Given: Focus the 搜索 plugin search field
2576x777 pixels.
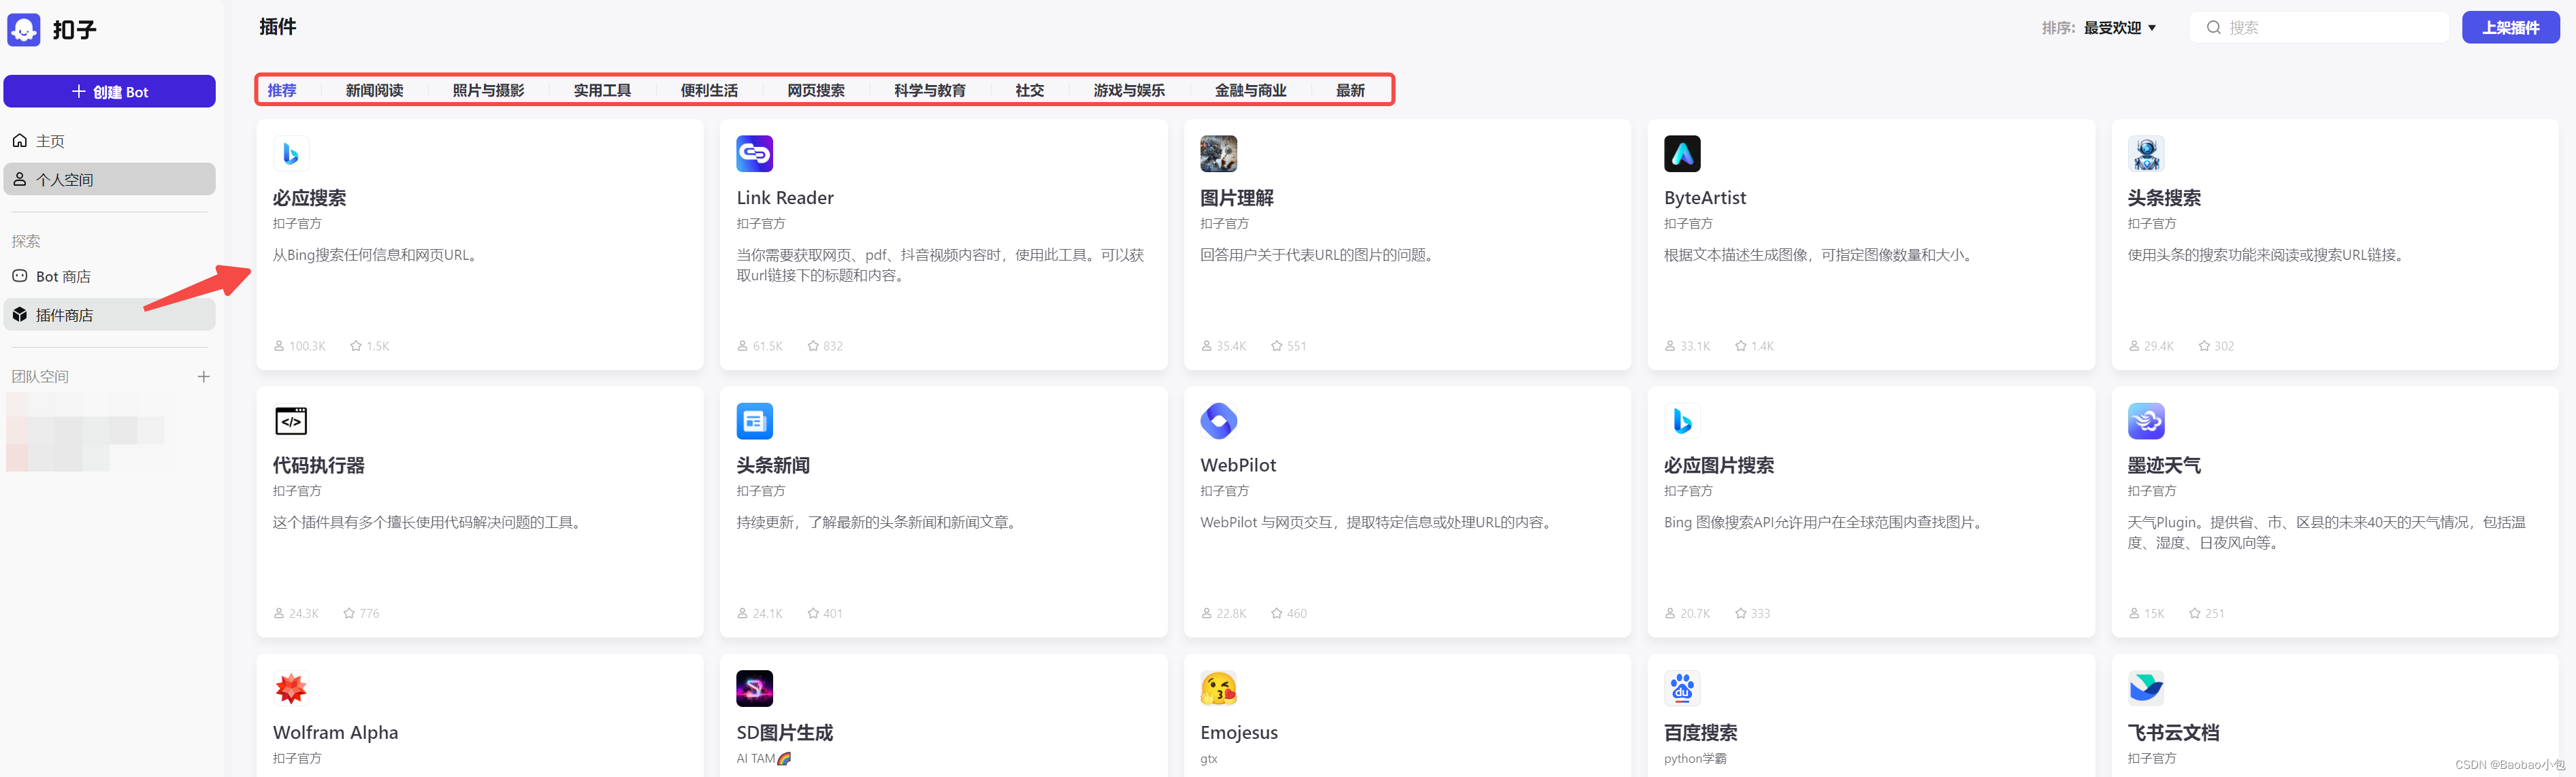Looking at the screenshot, I should tap(2330, 28).
